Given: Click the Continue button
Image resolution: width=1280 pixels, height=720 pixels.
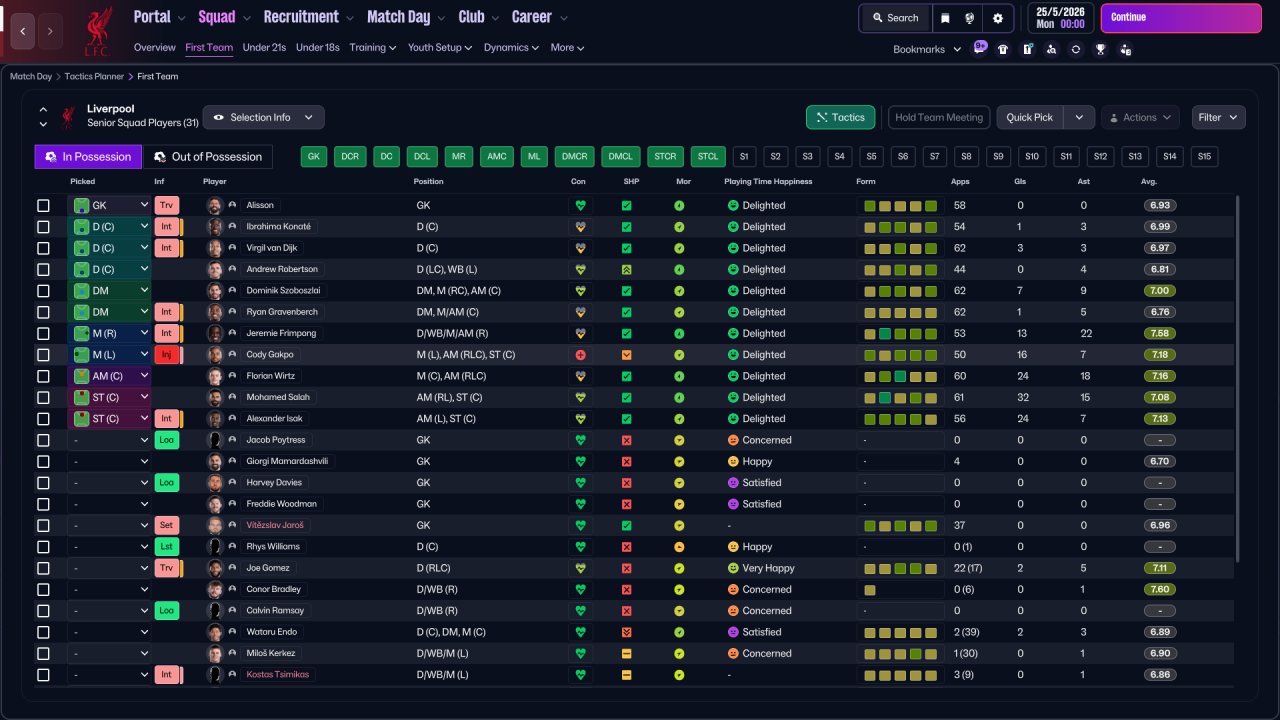Looking at the screenshot, I should pos(1181,18).
